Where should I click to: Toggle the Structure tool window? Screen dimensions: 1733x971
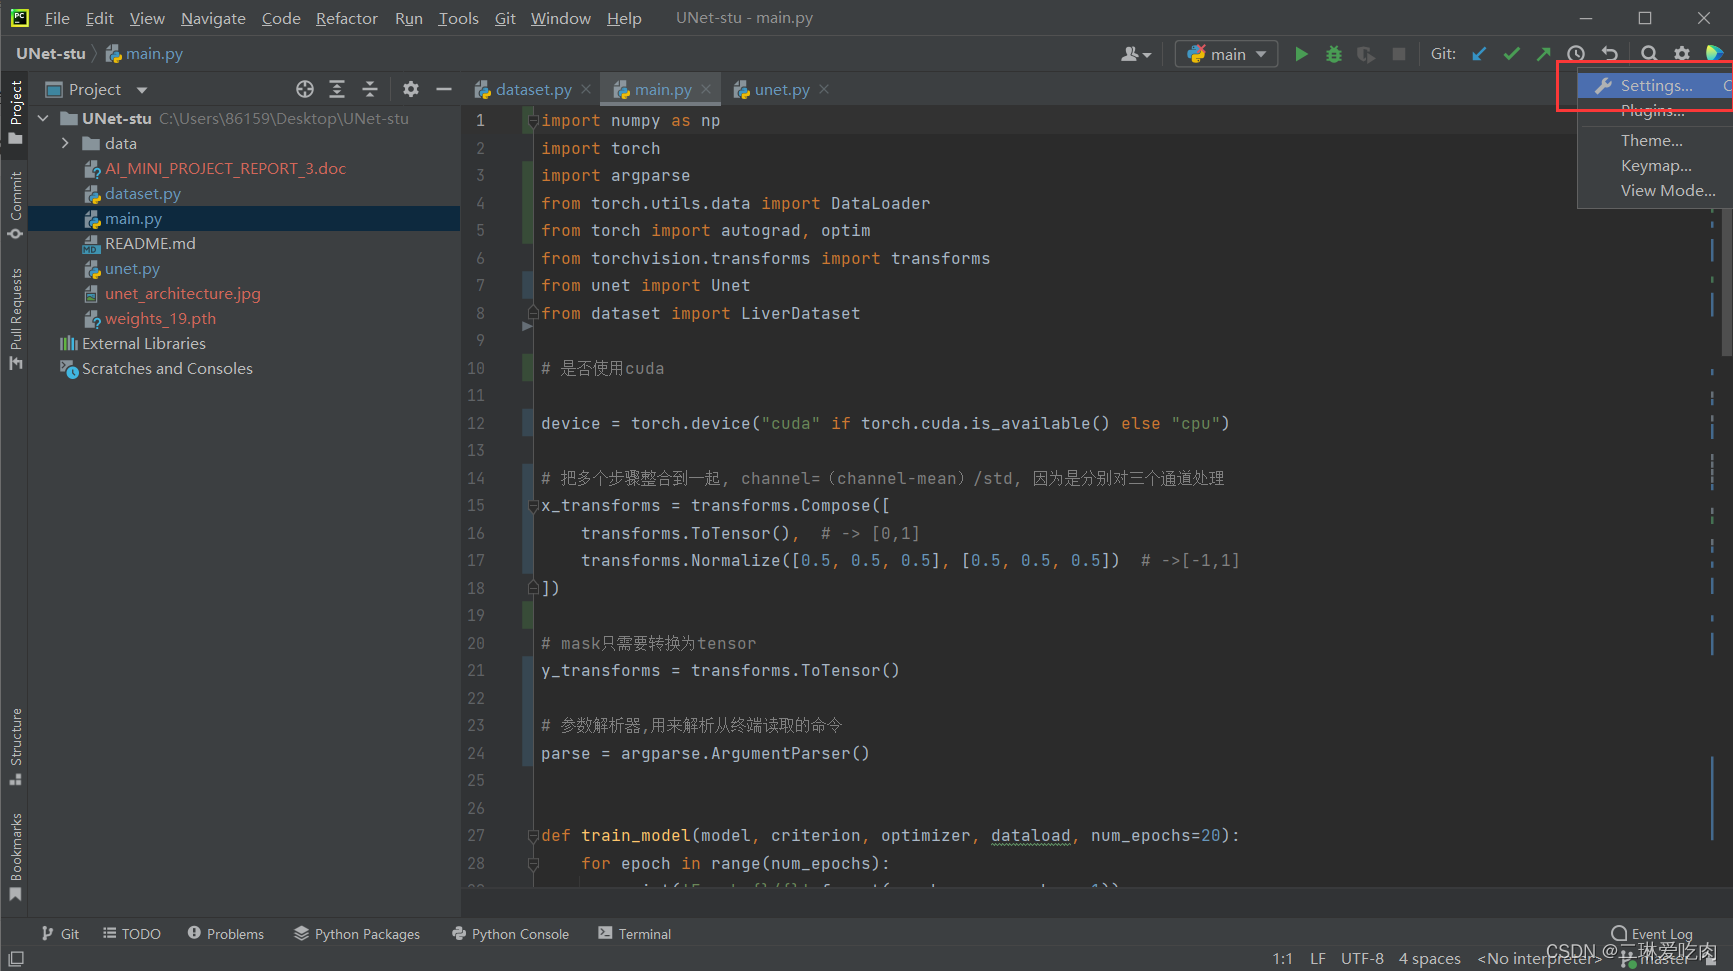[15, 746]
